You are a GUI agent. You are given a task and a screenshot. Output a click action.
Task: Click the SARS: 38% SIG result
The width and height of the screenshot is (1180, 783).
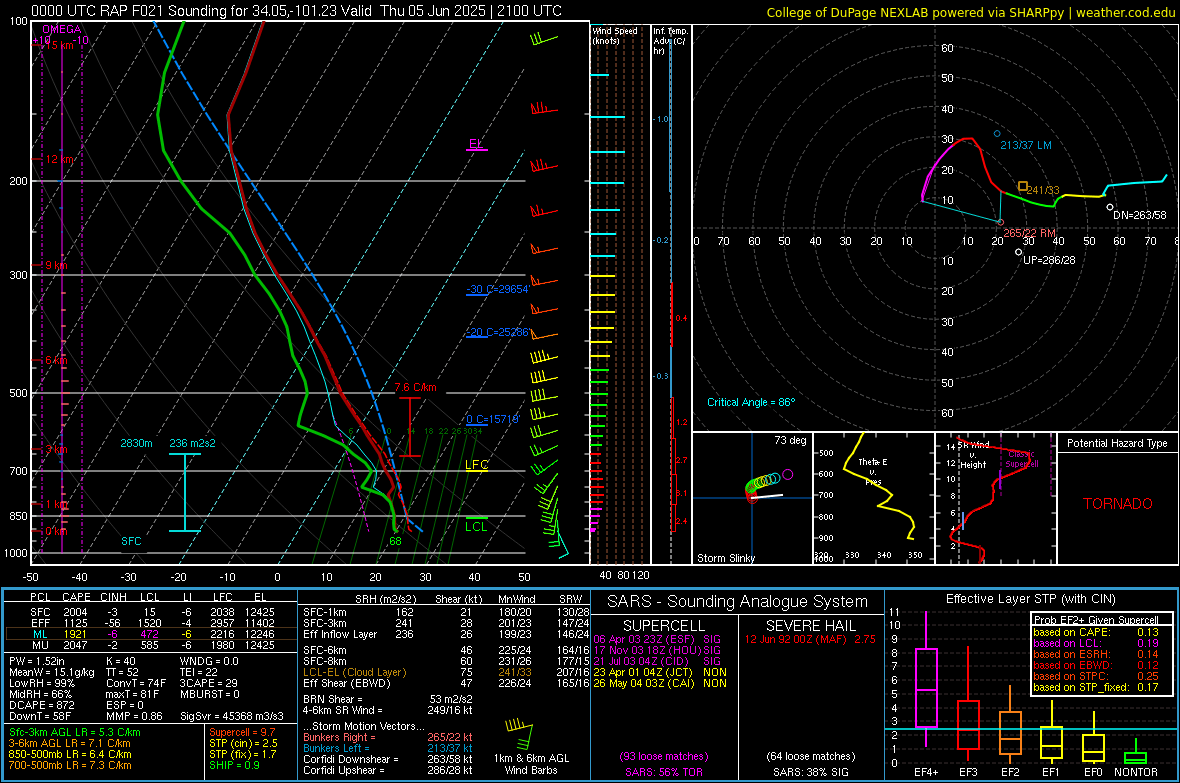coord(810,772)
